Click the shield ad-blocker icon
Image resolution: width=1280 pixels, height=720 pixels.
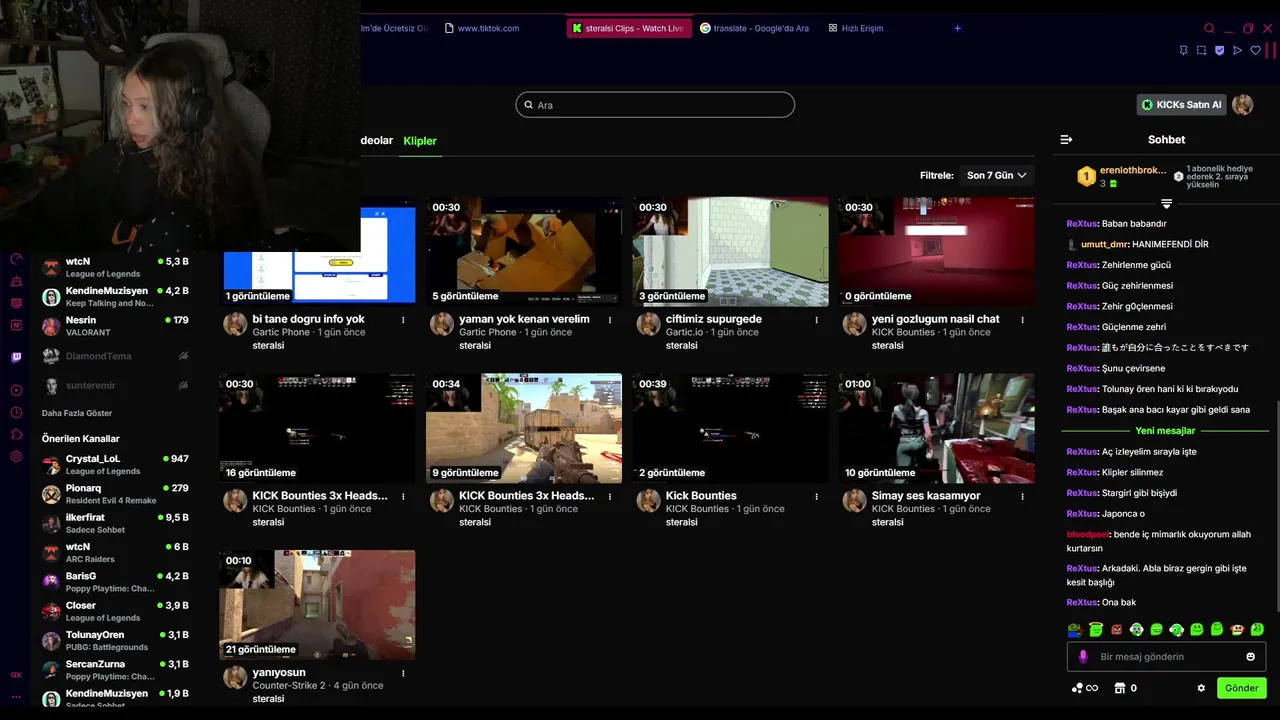coord(1219,50)
